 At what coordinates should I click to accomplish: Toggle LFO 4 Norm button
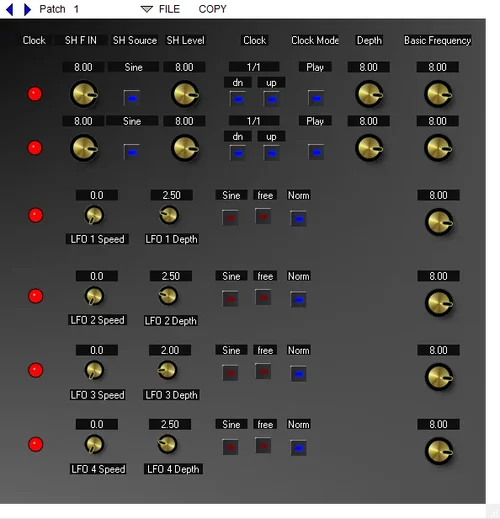click(x=298, y=448)
